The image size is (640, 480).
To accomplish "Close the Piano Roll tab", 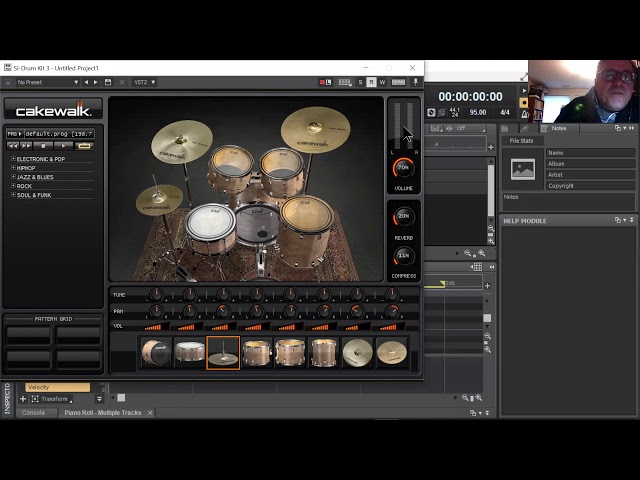I will click(150, 413).
